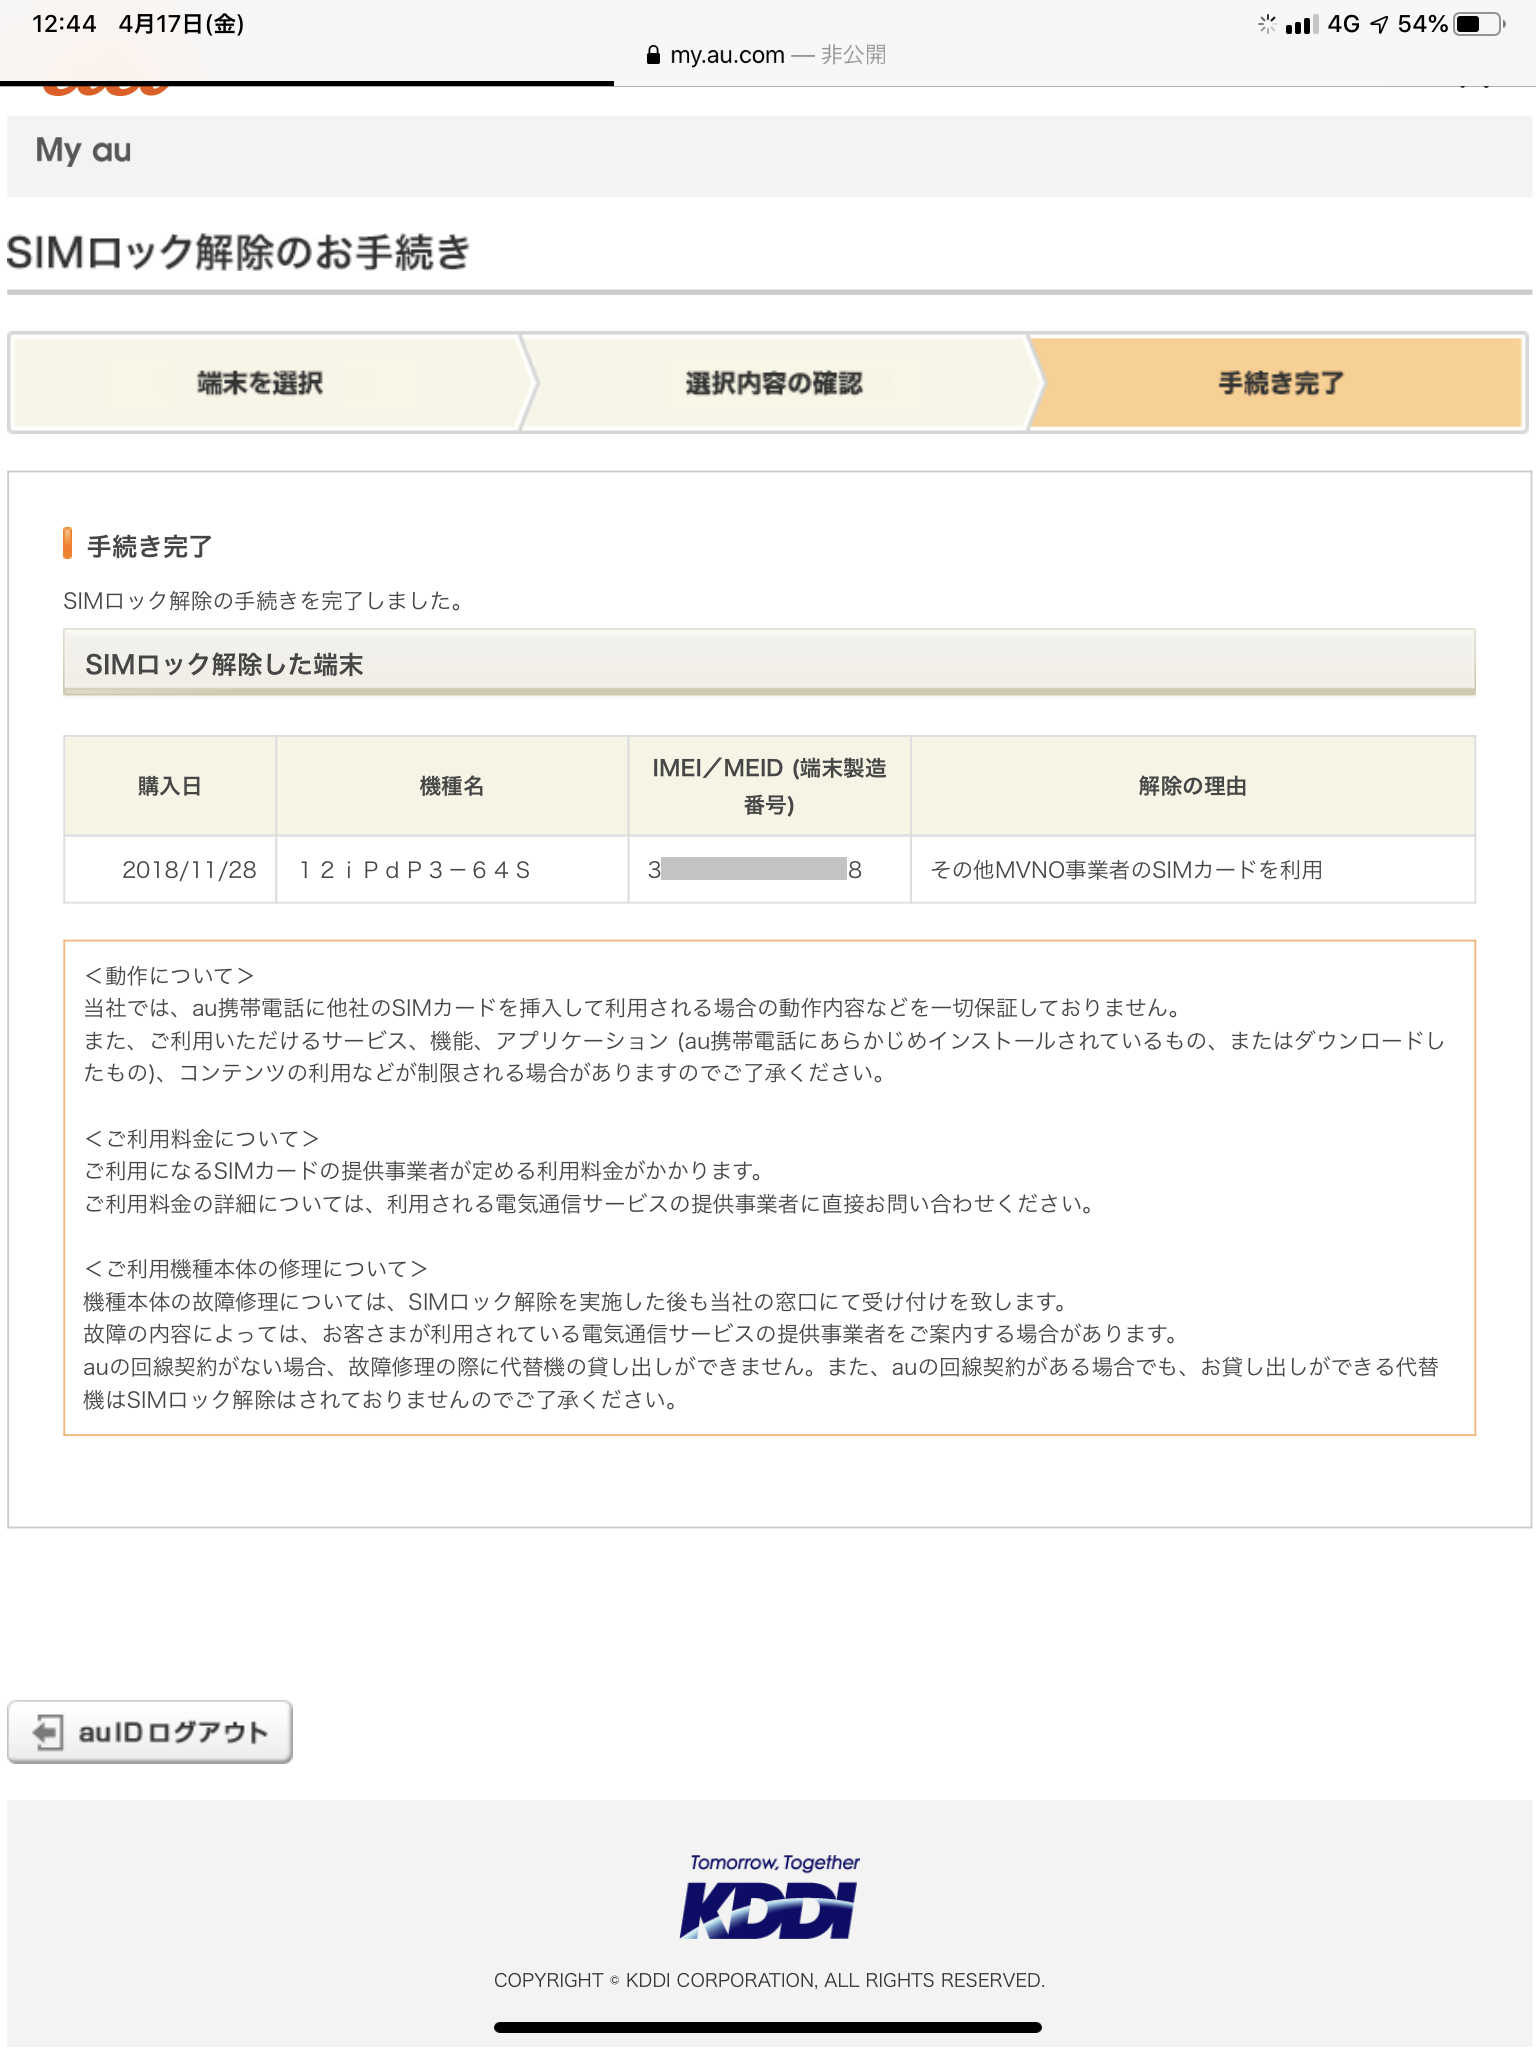Image resolution: width=1536 pixels, height=2048 pixels.
Task: Click the 機種名 column header
Action: tap(452, 786)
